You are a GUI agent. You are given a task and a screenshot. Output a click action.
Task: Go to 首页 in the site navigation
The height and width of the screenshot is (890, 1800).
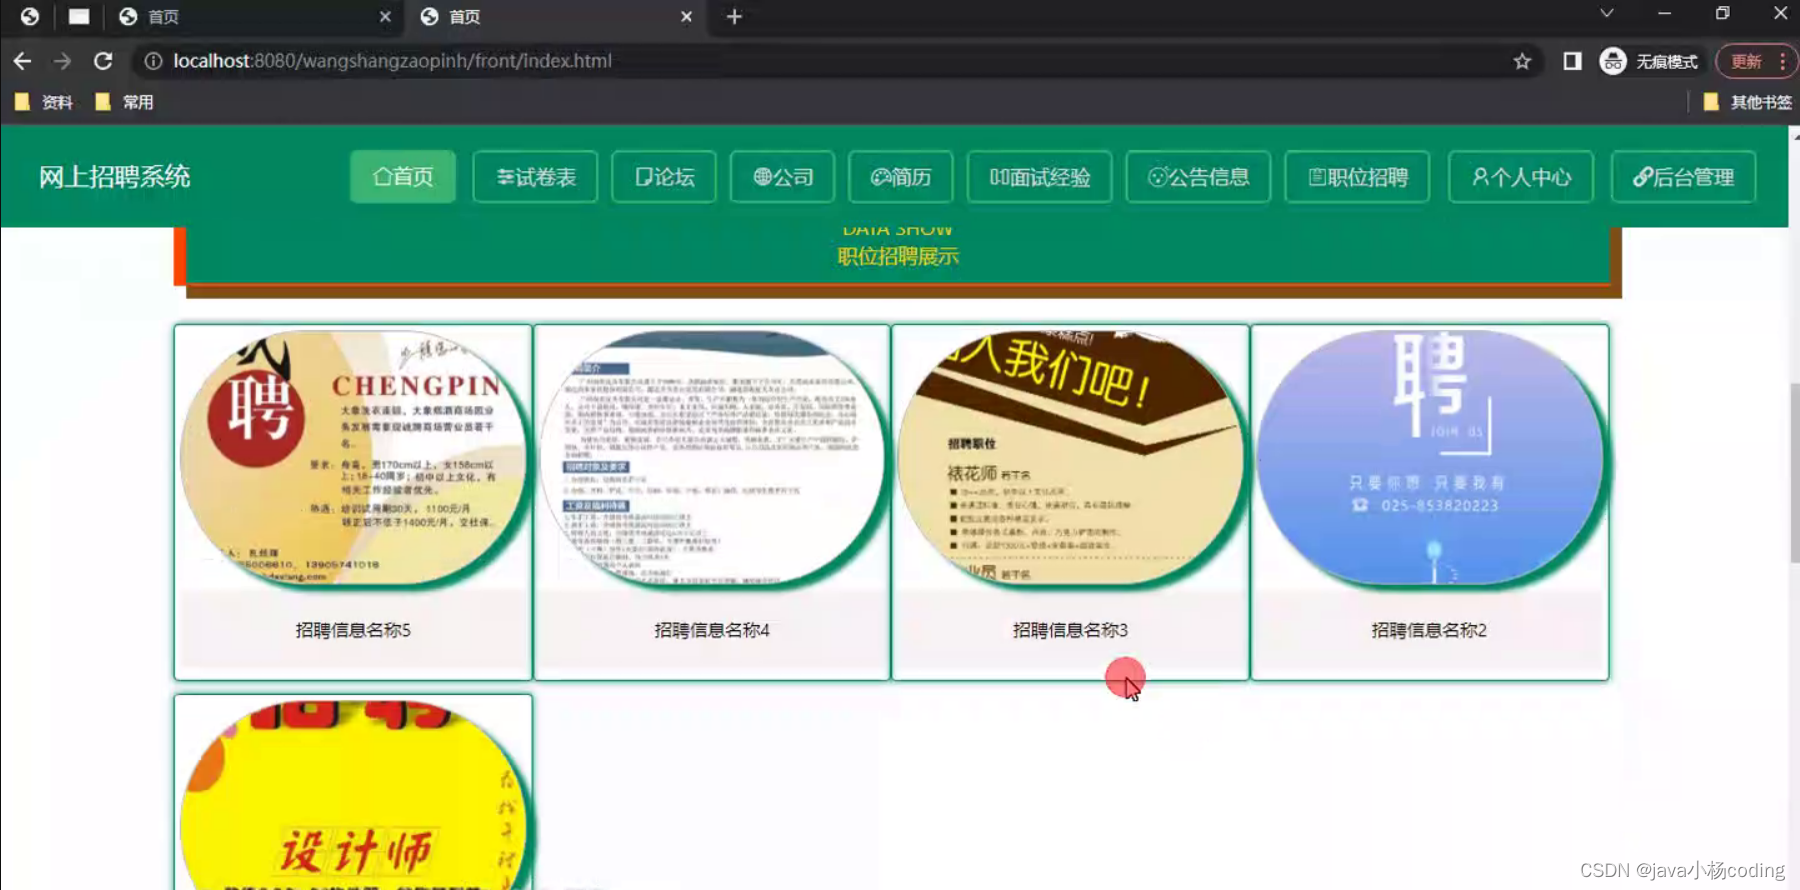(403, 177)
